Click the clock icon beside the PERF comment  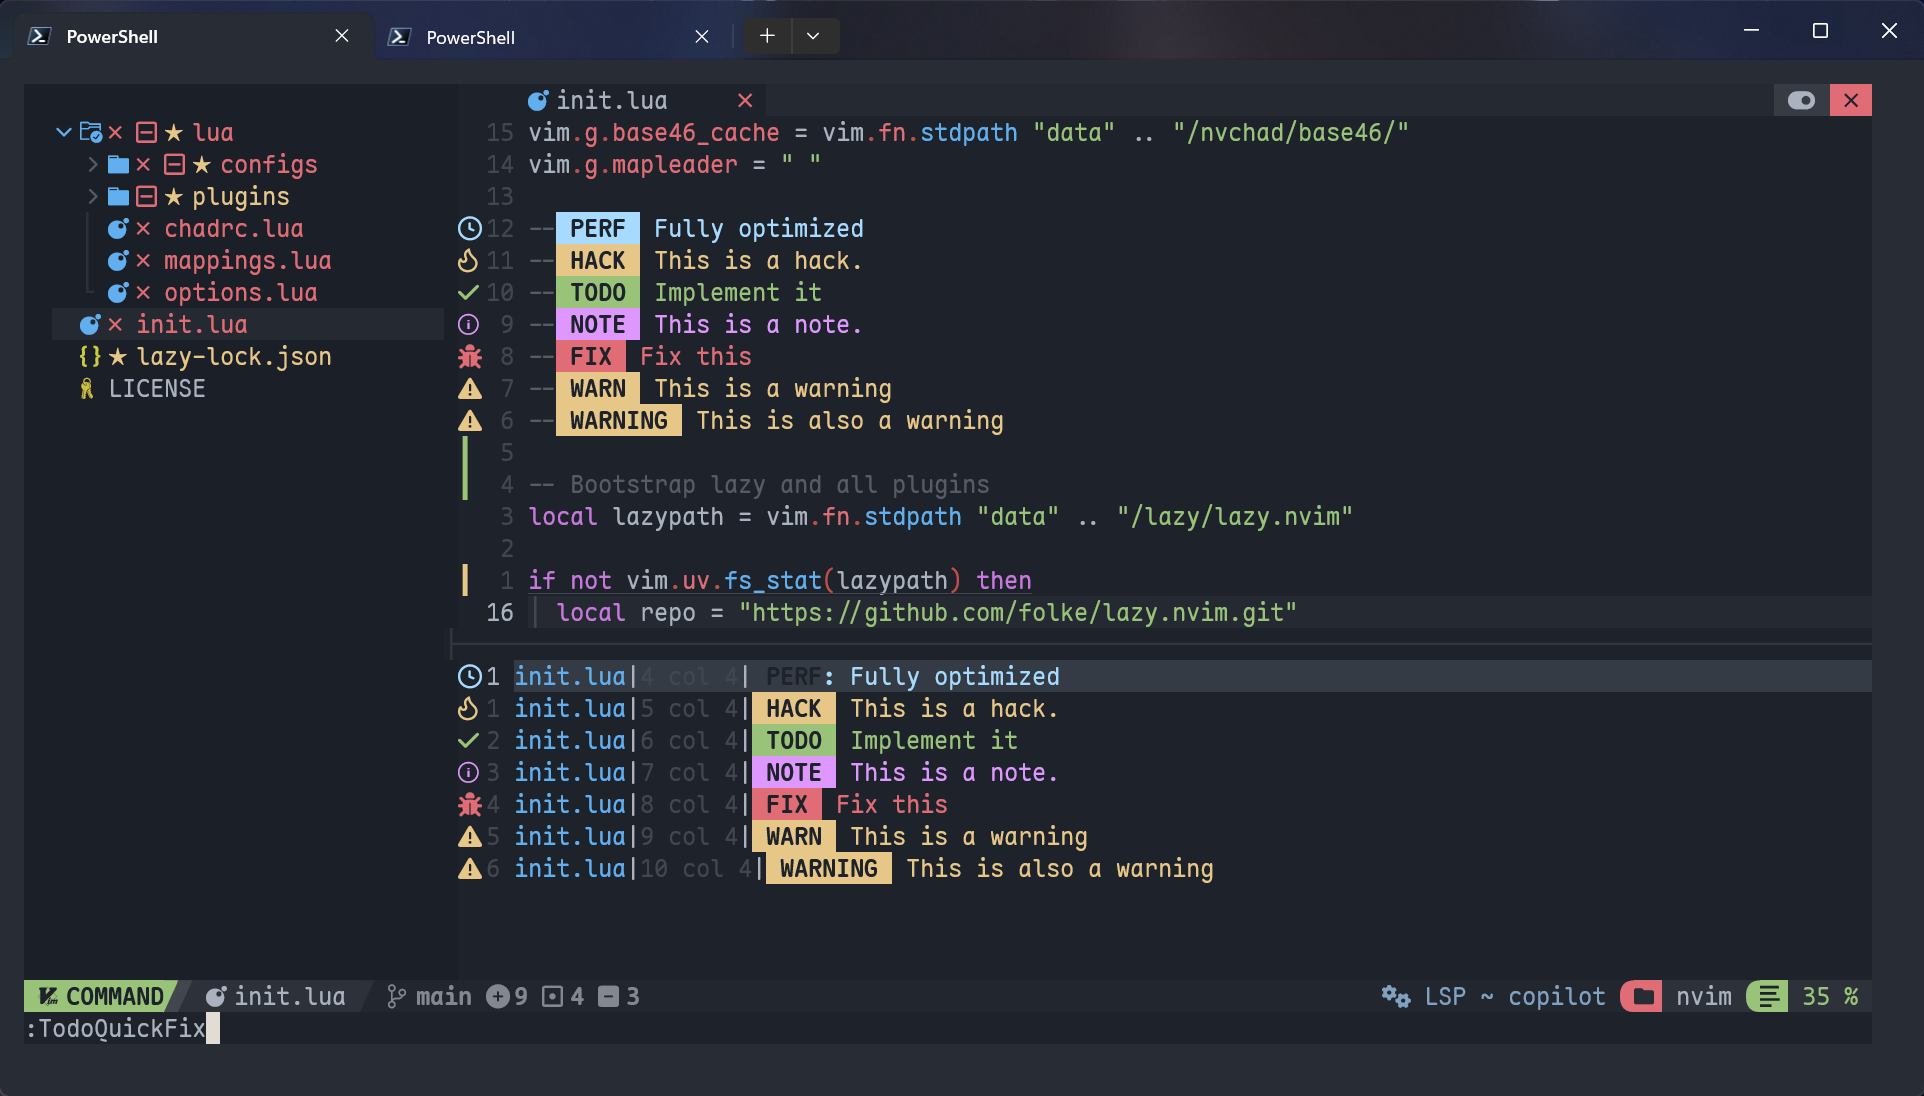[470, 228]
